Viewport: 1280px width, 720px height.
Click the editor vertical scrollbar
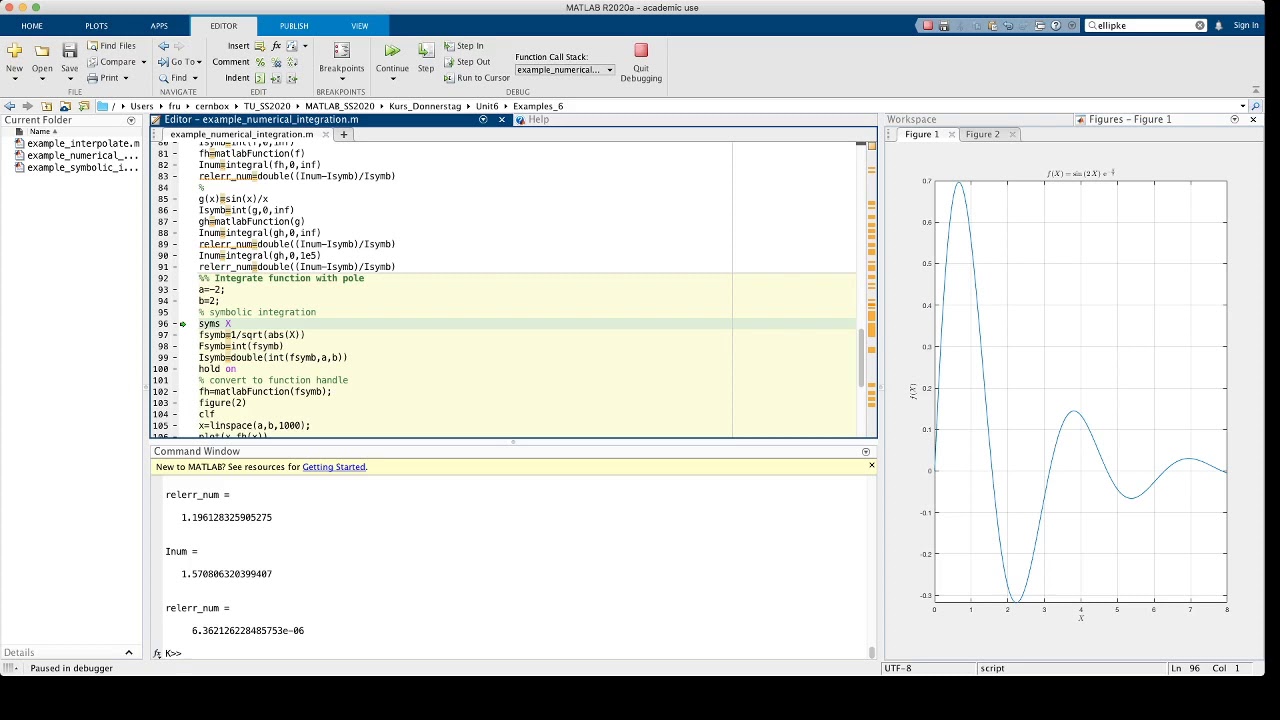[x=861, y=357]
